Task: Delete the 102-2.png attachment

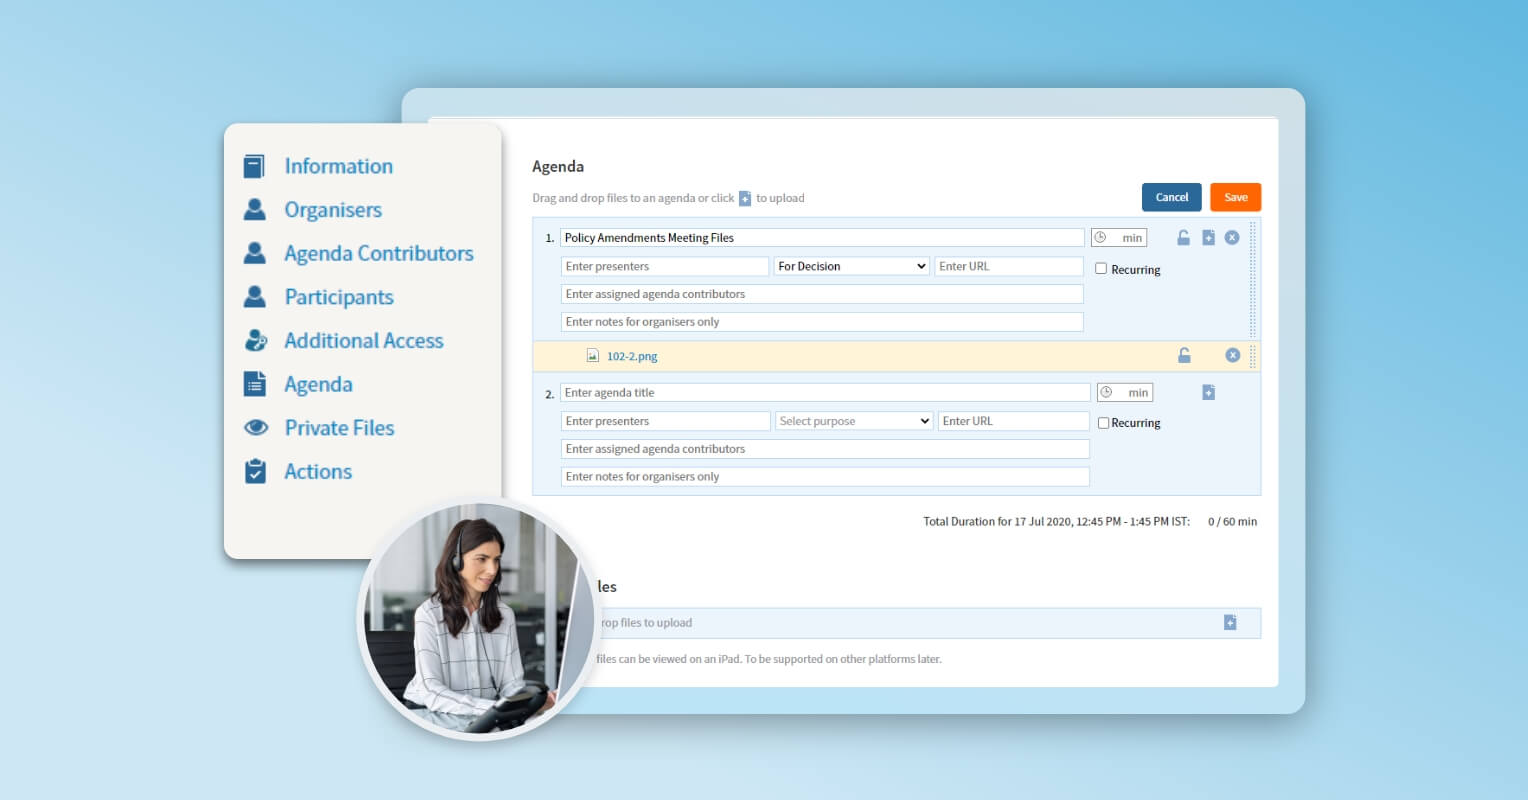Action: (1232, 356)
